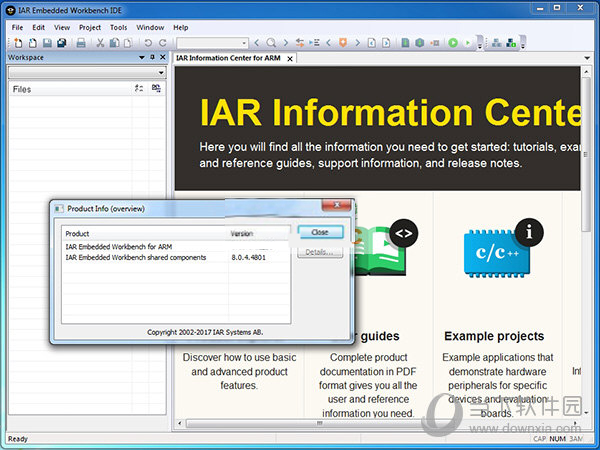The width and height of the screenshot is (600, 450).
Task: Click the Print toolbar icon
Action: (81, 43)
